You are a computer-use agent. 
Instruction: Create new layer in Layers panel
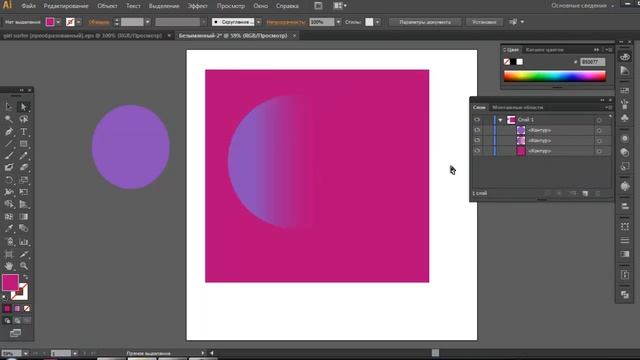tap(585, 193)
